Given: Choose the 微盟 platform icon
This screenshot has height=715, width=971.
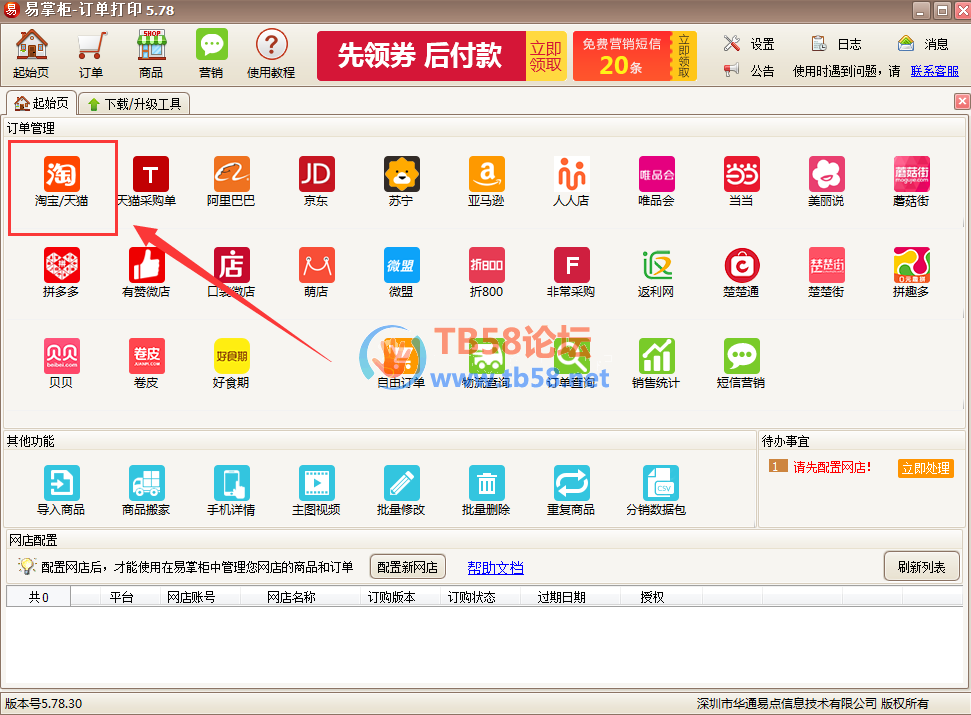Looking at the screenshot, I should click(x=401, y=272).
